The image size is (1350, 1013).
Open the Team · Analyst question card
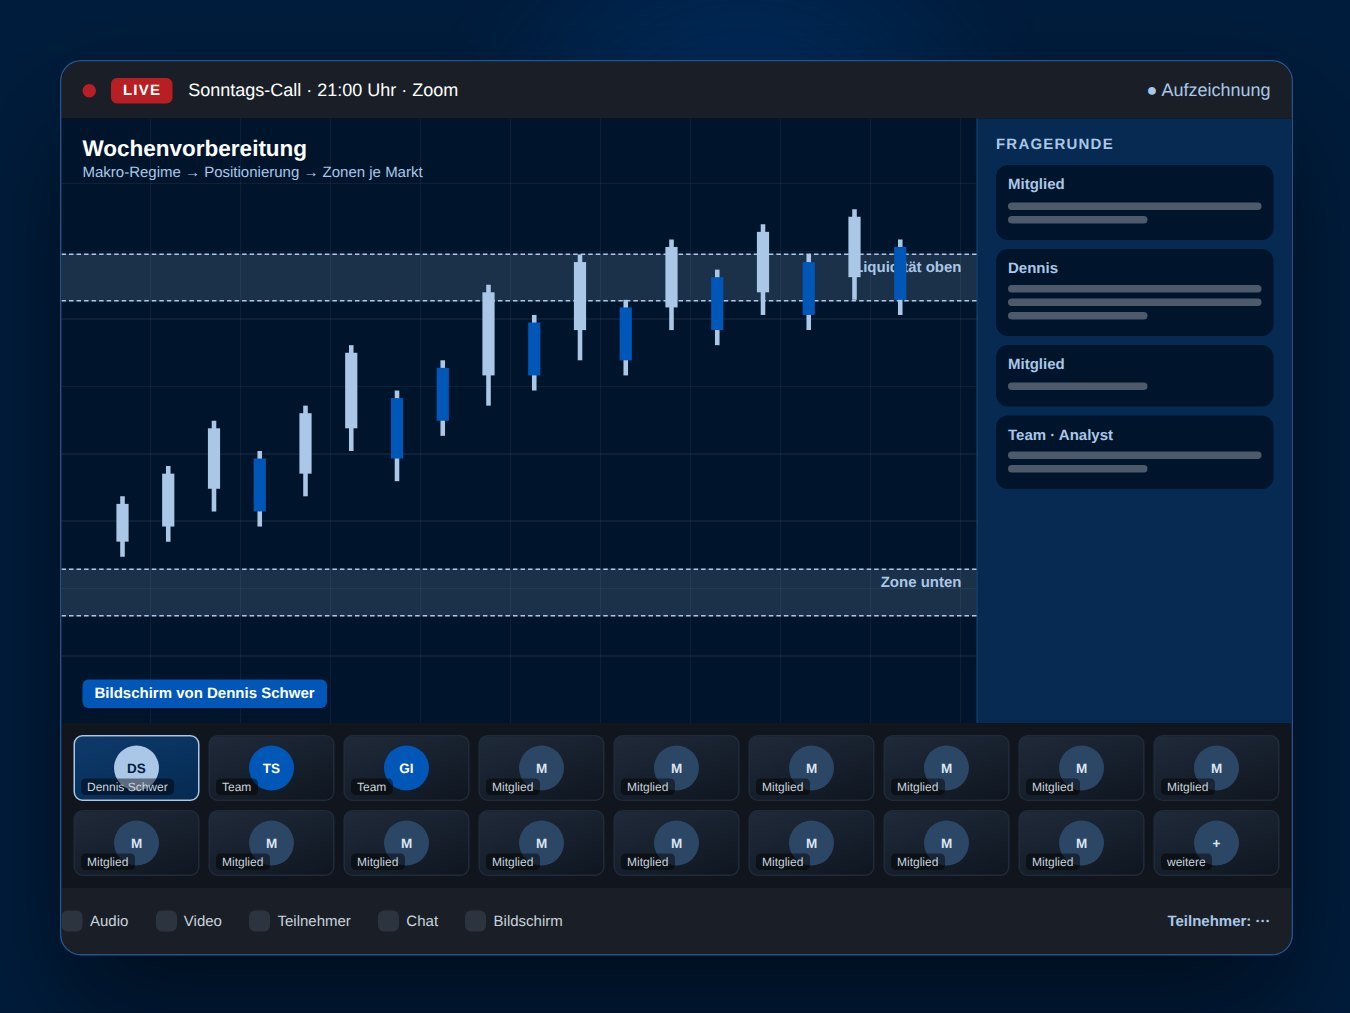click(1135, 452)
